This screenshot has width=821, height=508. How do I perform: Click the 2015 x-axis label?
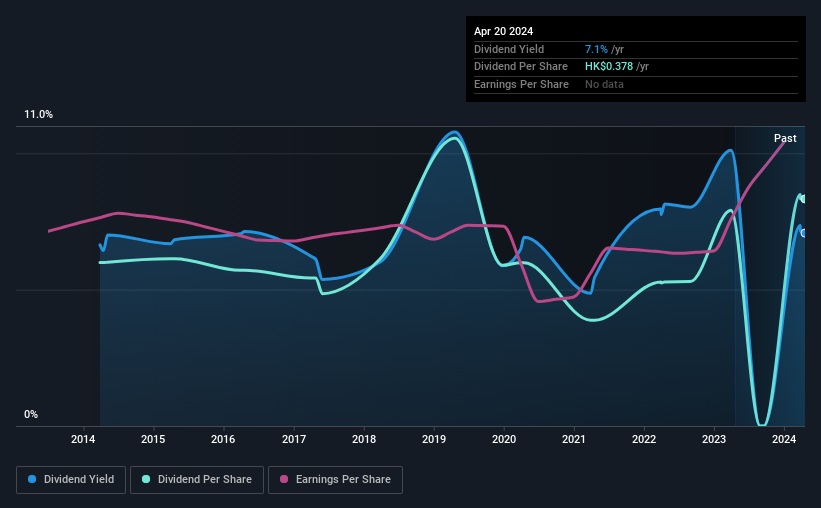click(153, 439)
